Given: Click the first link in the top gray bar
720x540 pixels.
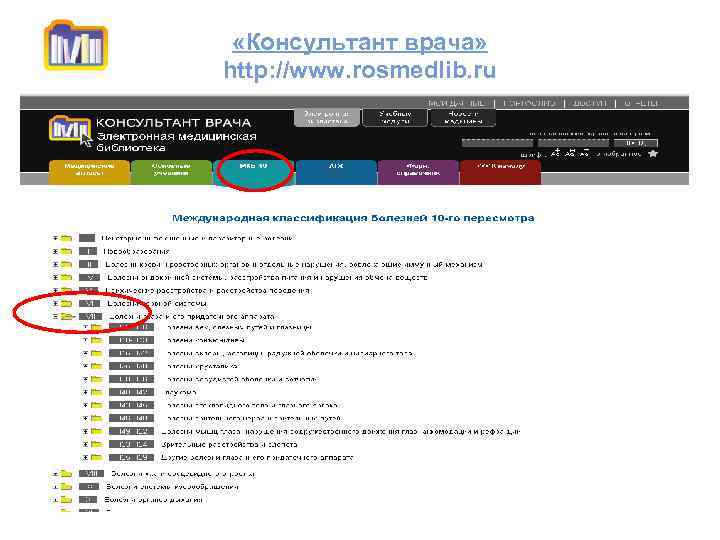Looking at the screenshot, I should point(456,103).
